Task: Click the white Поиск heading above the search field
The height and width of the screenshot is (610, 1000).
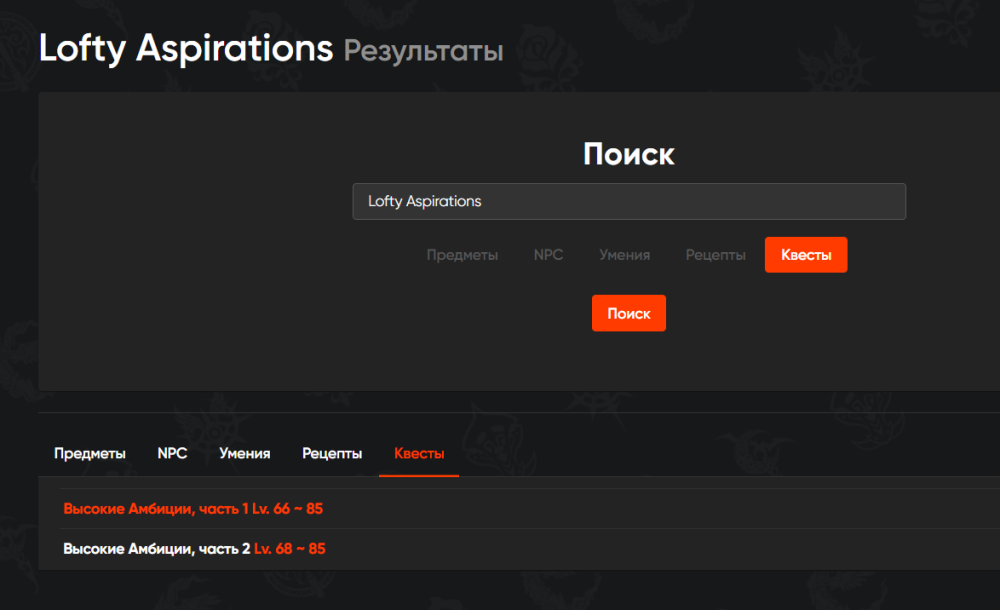Action: click(x=628, y=154)
